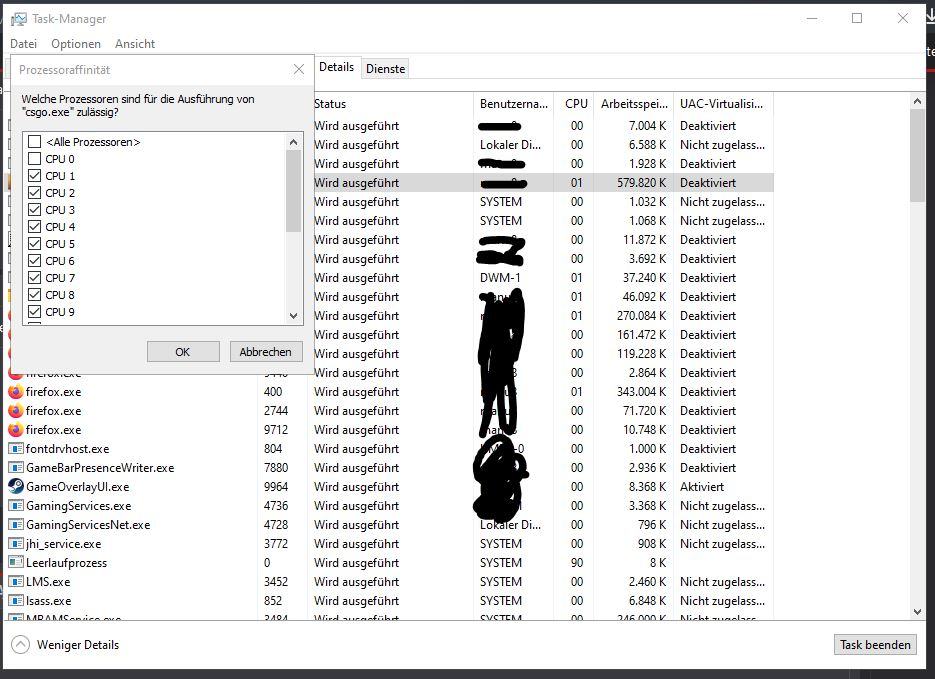Click the LMS.exe process icon
This screenshot has height=679, width=935.
16,582
